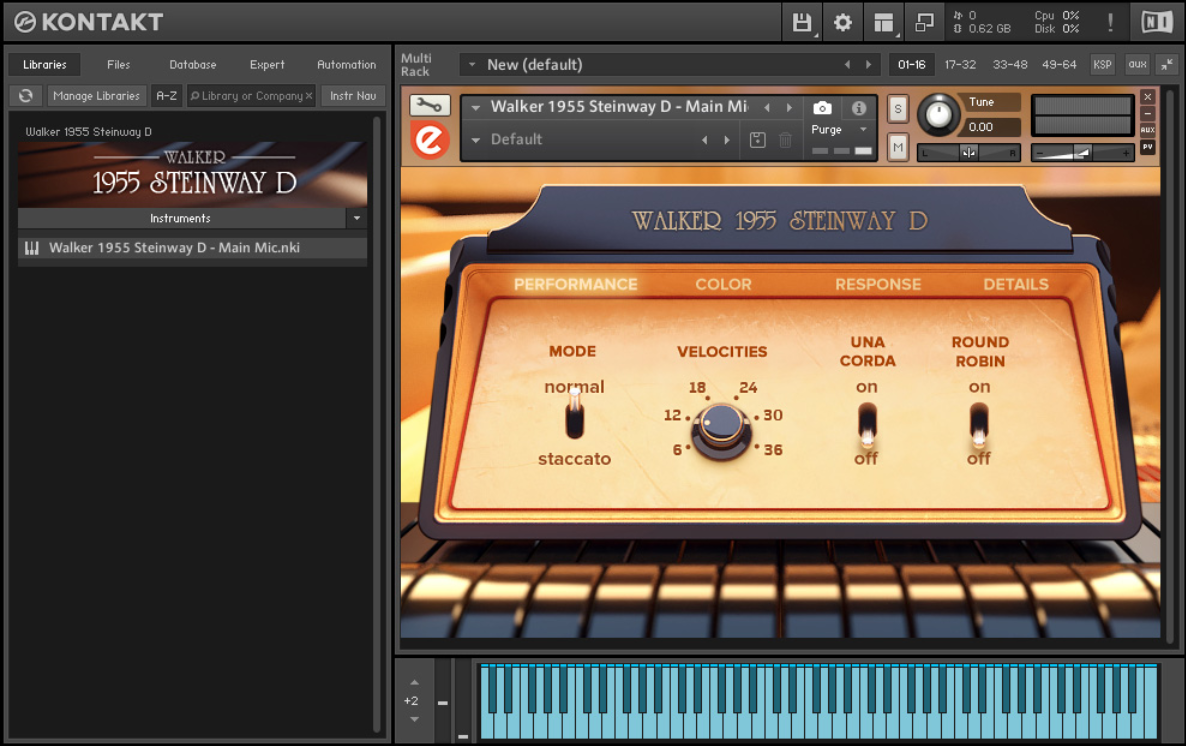The width and height of the screenshot is (1186, 746).
Task: Focus the Library or Company search field
Action: point(251,96)
